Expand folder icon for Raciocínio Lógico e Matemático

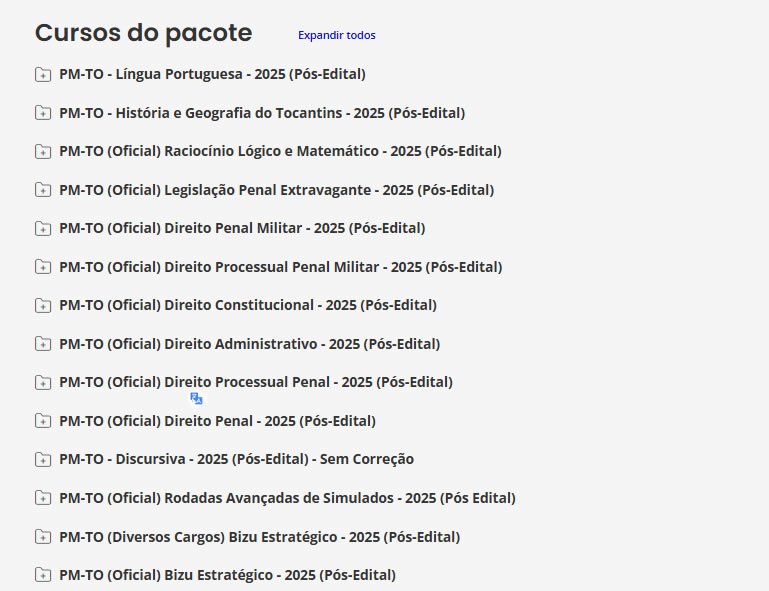click(43, 152)
